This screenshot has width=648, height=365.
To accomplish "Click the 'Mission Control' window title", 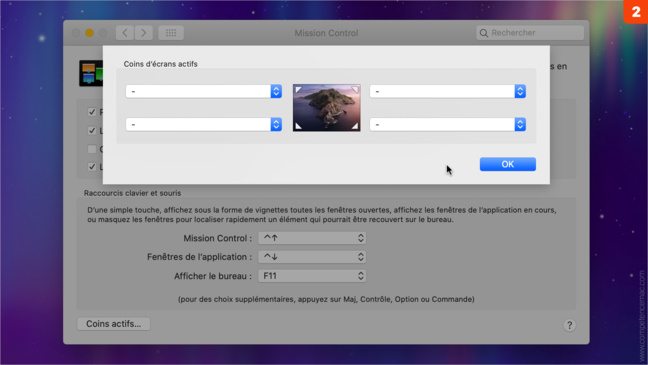I will coord(326,33).
